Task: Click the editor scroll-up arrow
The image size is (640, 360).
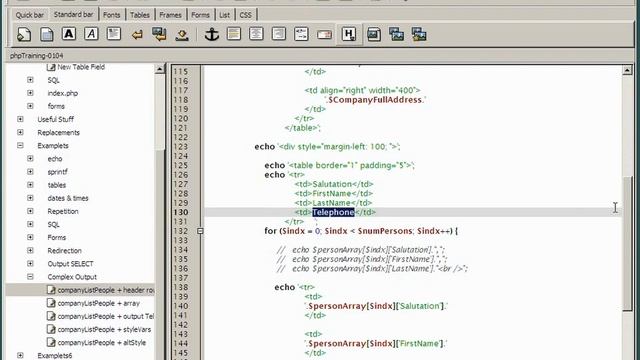Action: tap(627, 70)
